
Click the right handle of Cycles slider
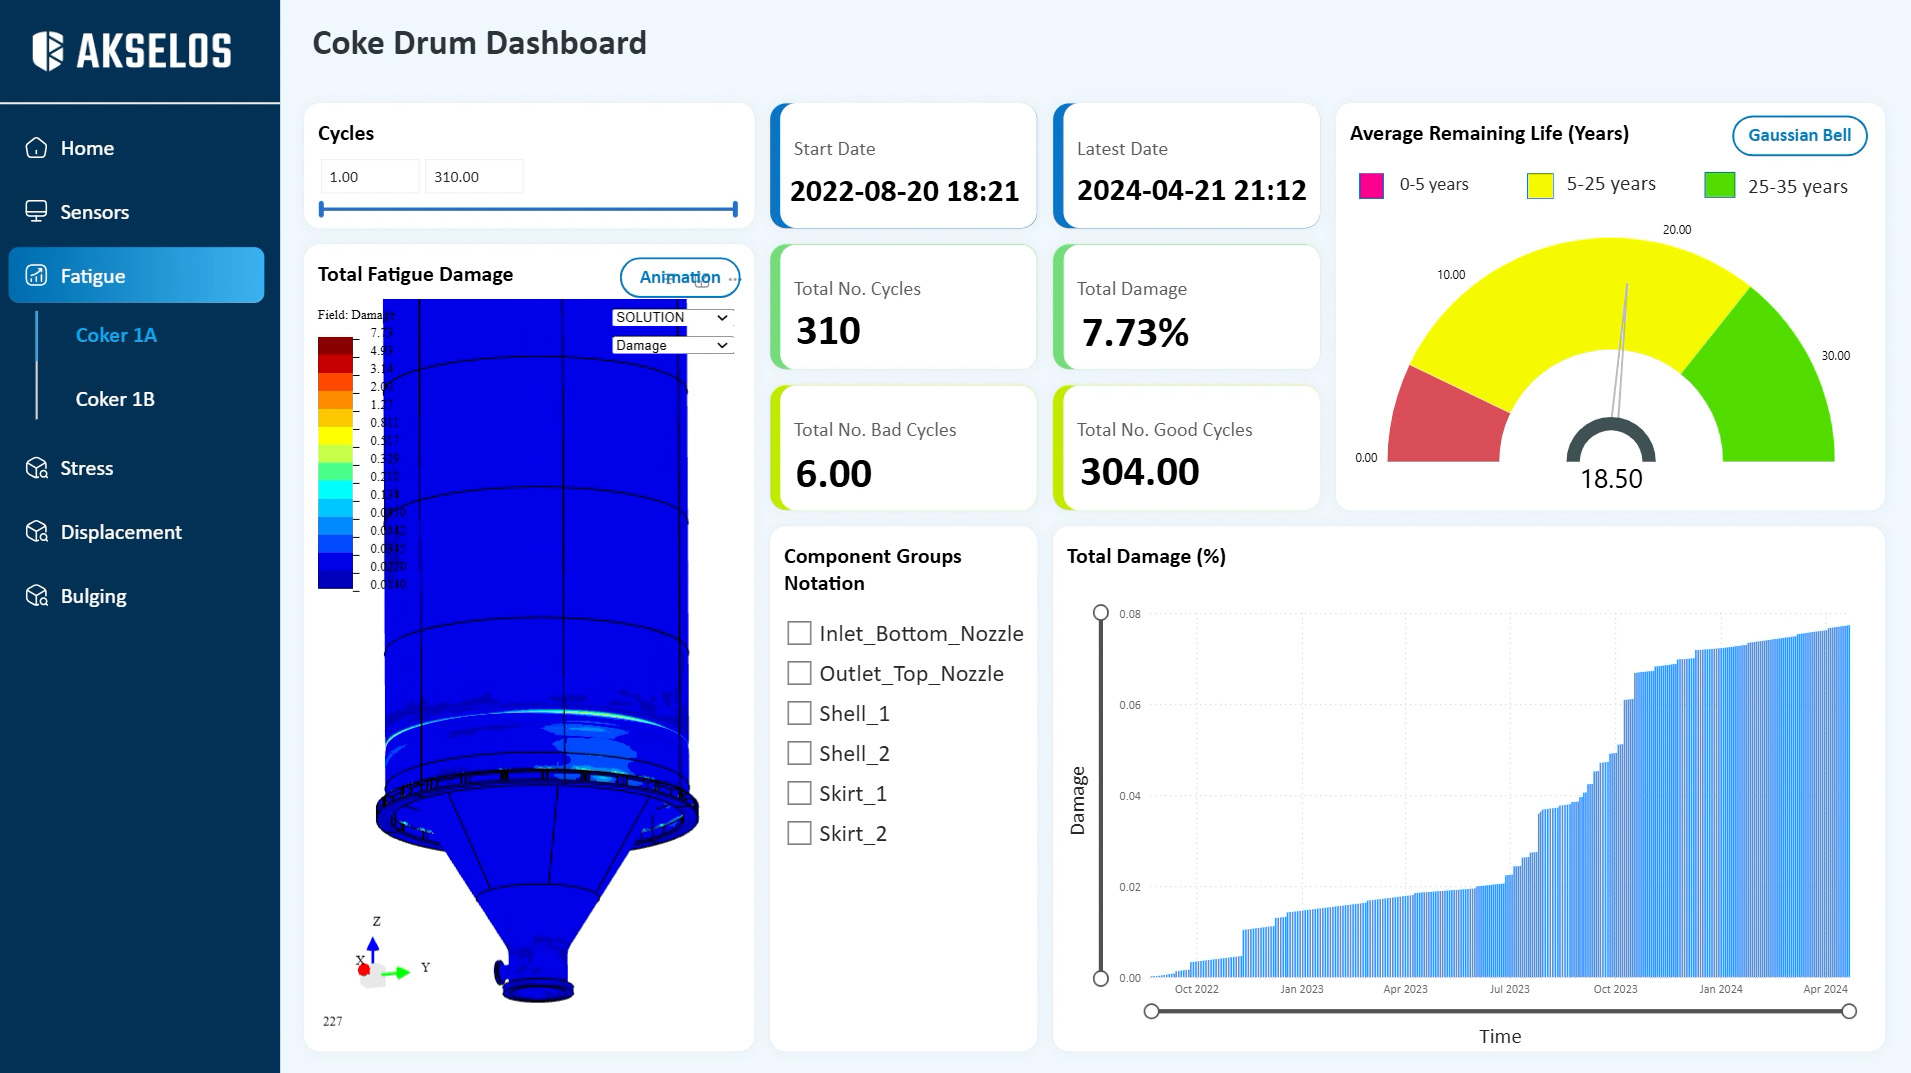[735, 209]
